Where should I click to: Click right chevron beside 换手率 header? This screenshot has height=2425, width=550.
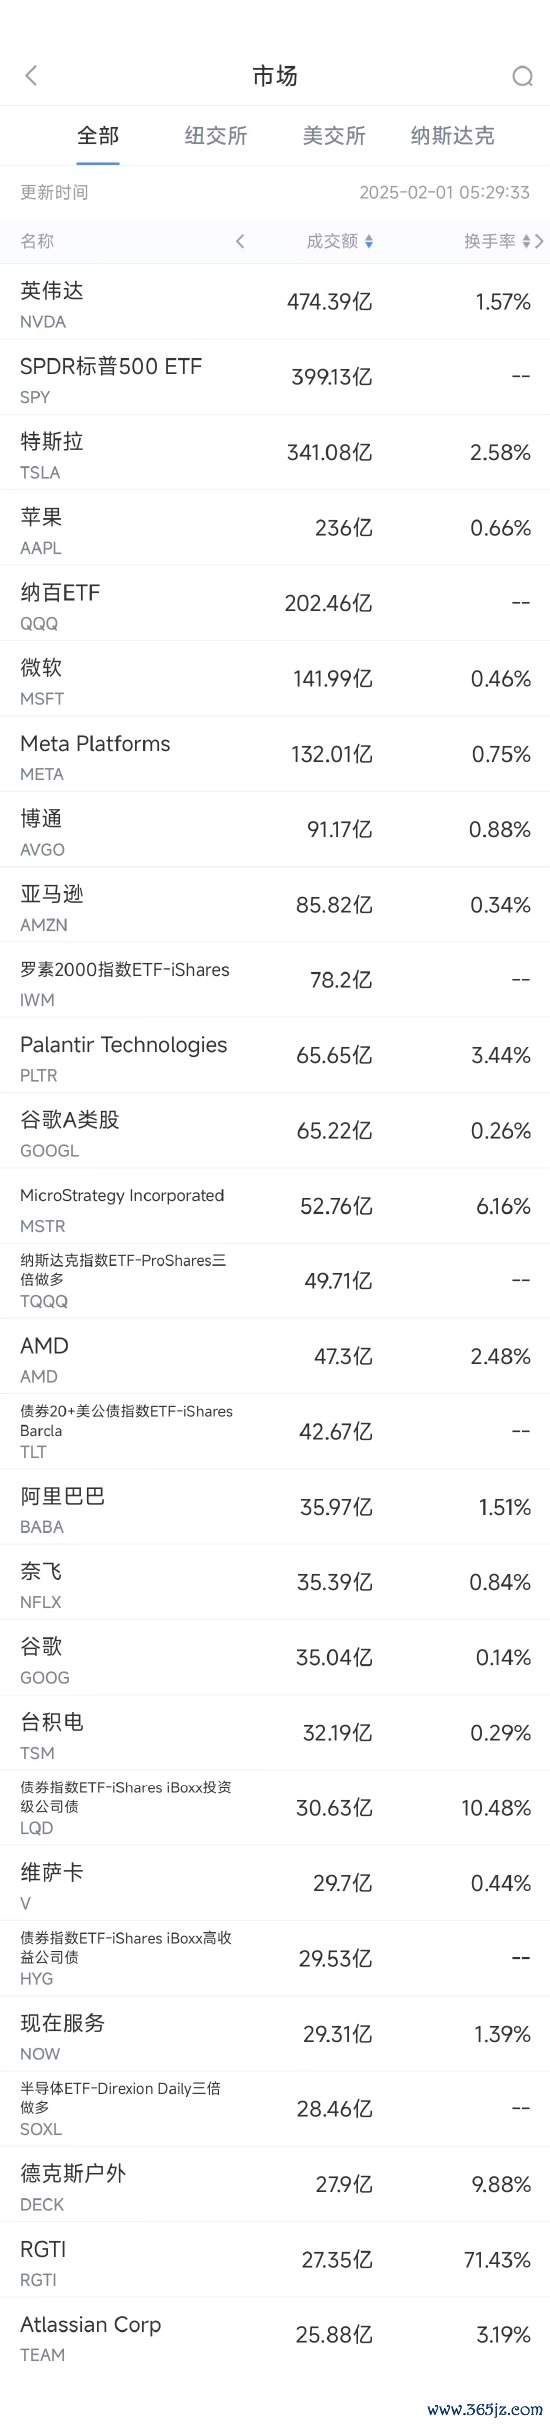(540, 241)
